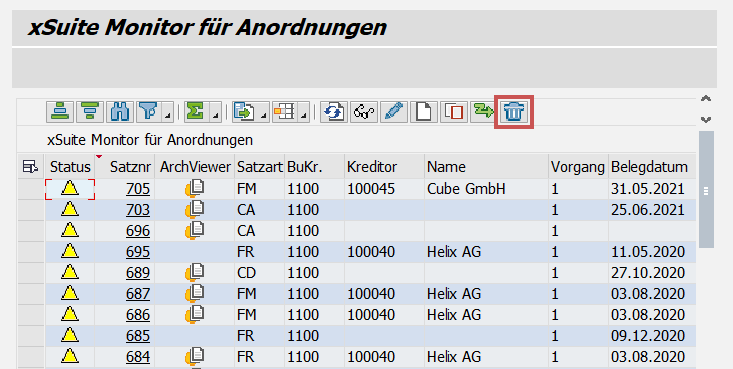Open record number 686 link
This screenshot has width=733, height=369.
[138, 315]
